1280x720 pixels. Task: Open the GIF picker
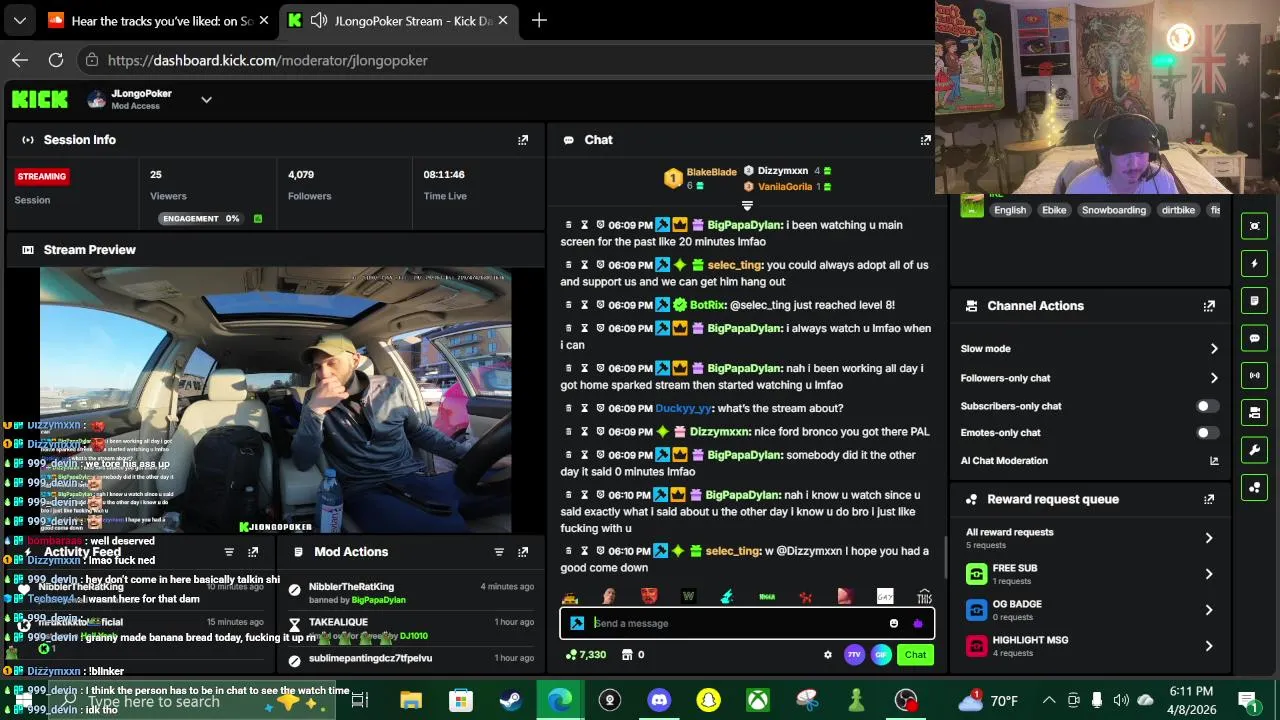tap(881, 655)
